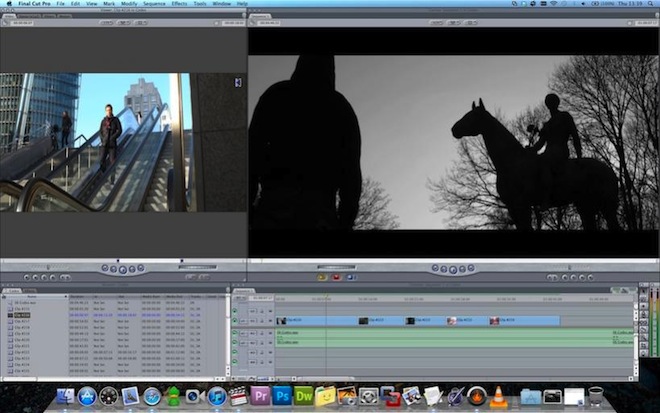Click the VLC traffic cone icon
The width and height of the screenshot is (660, 413).
click(x=499, y=396)
